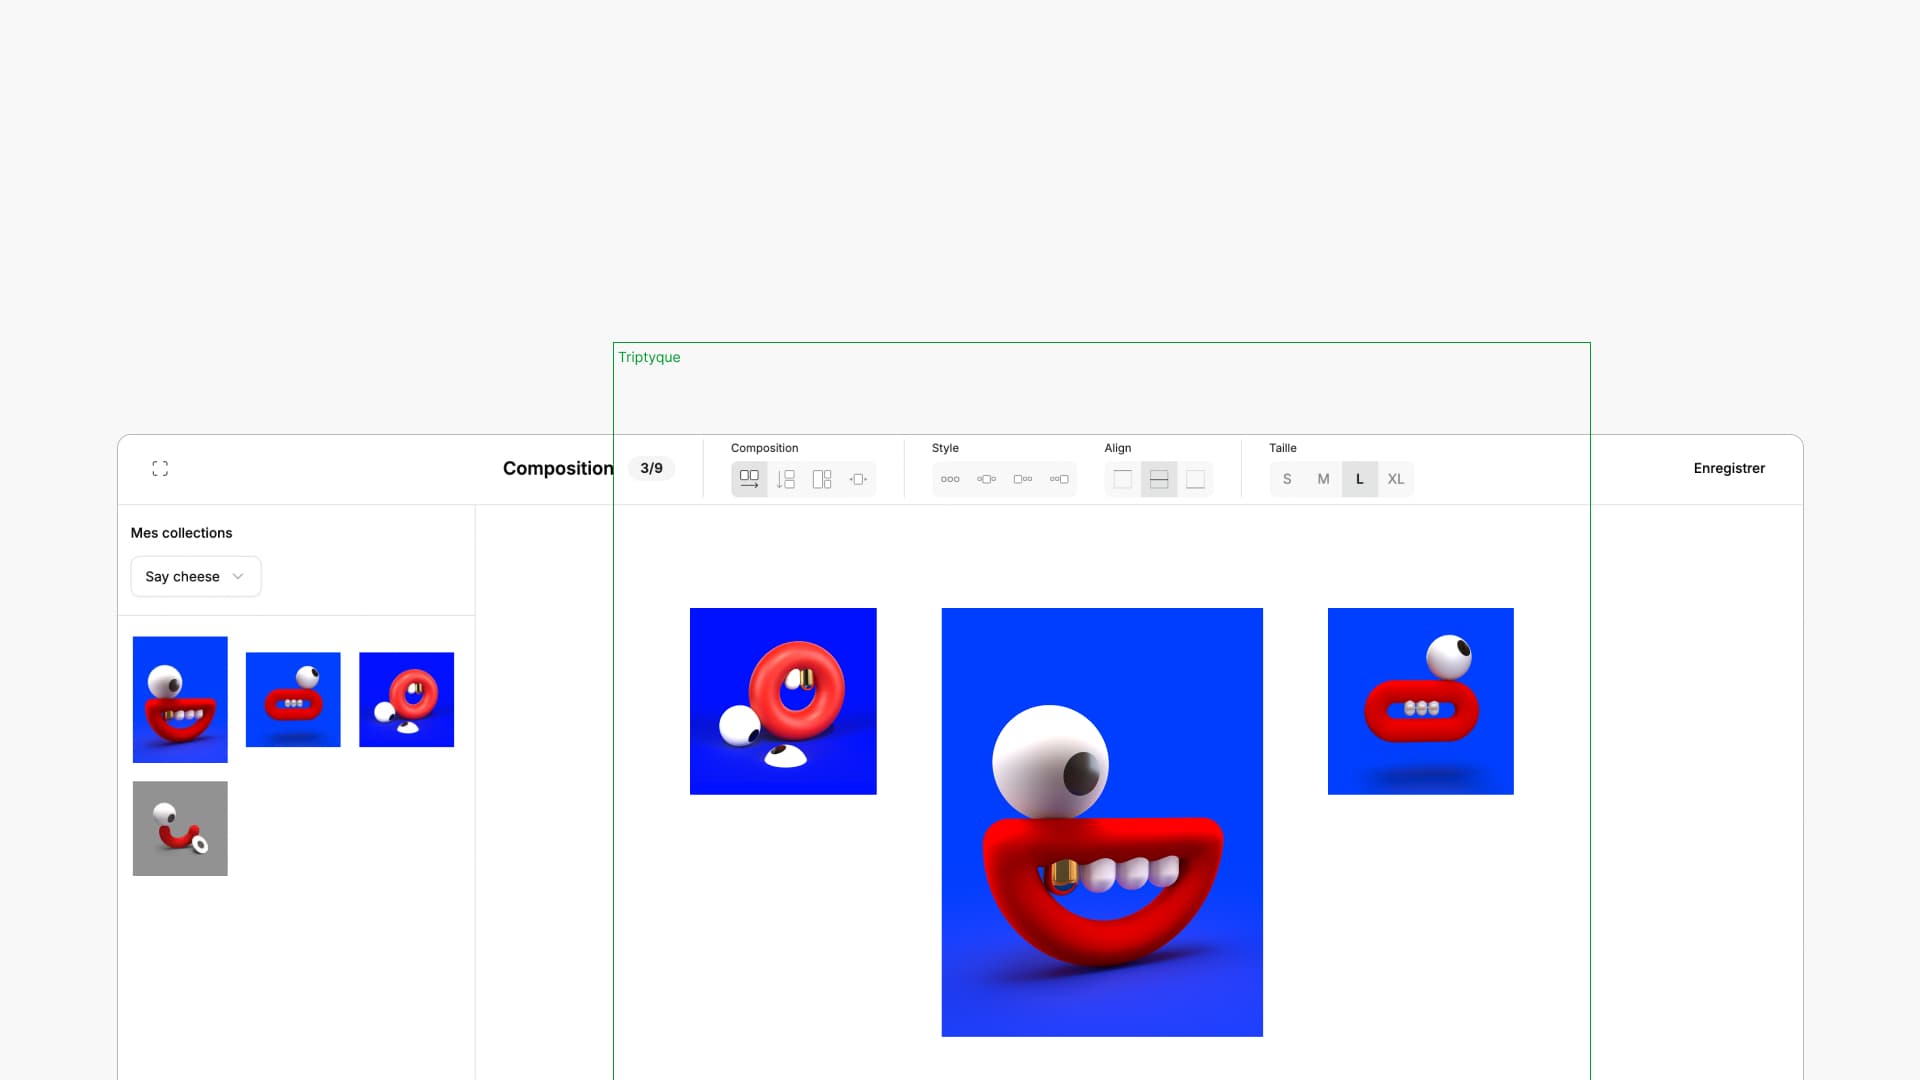Apply the large-right square style
The width and height of the screenshot is (1920, 1080).
(1059, 479)
